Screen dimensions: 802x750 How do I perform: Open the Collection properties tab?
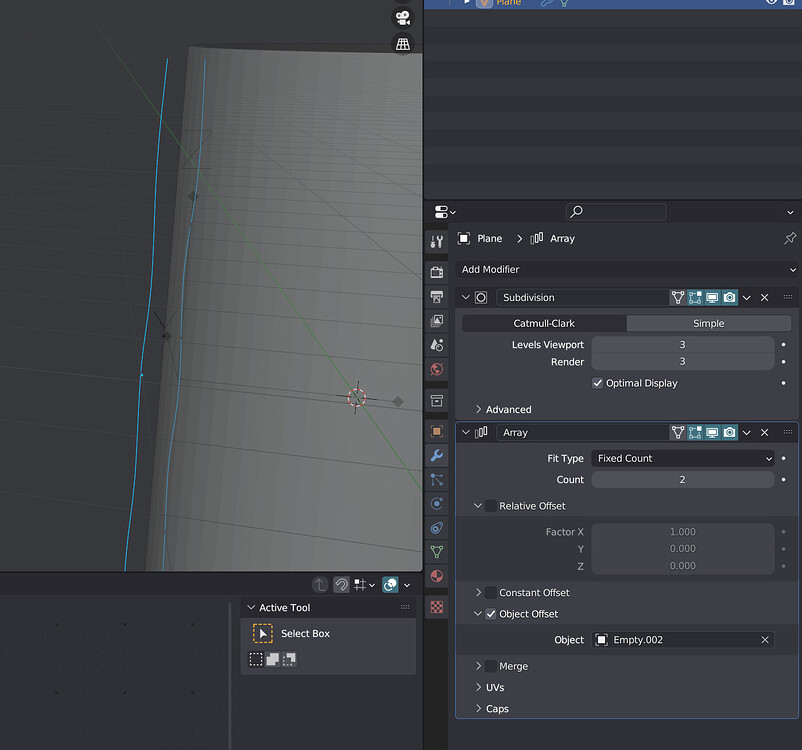pos(436,401)
